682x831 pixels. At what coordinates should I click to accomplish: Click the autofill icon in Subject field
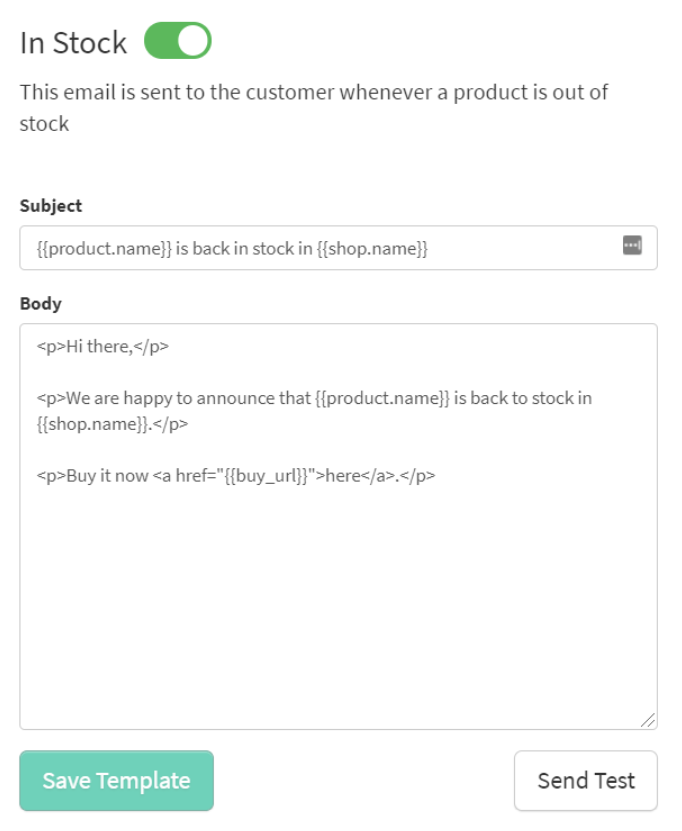[x=632, y=245]
